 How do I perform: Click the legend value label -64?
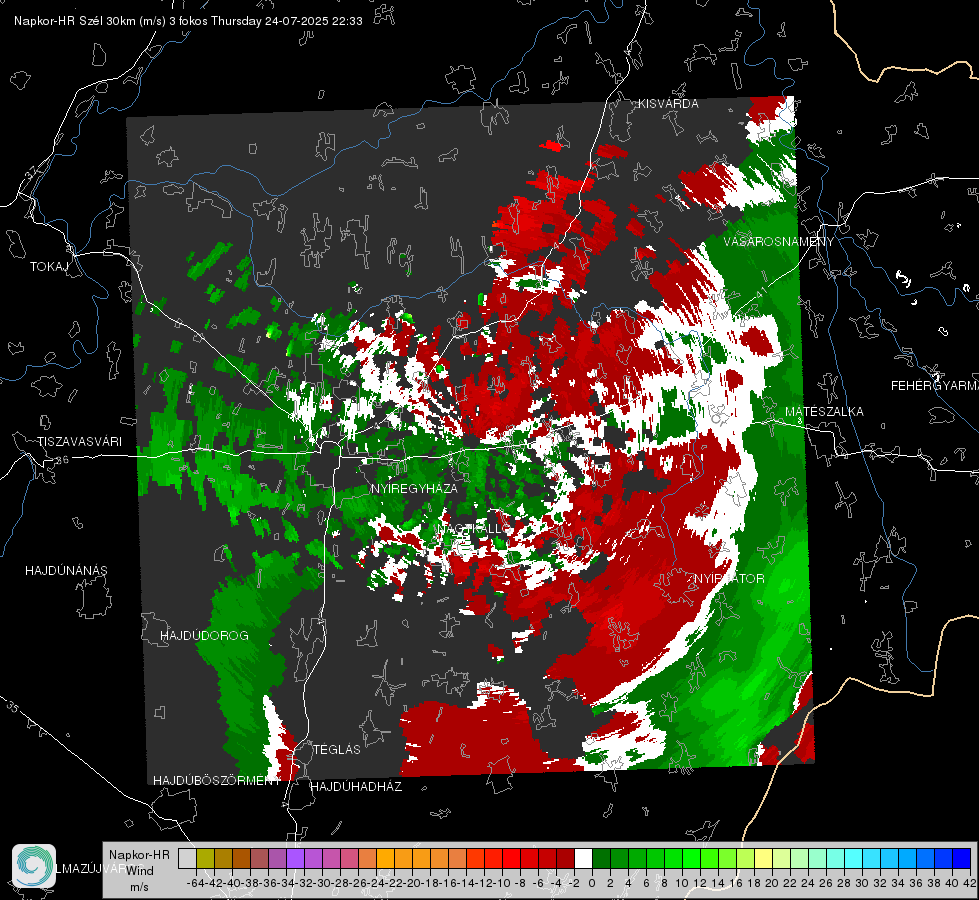pos(196,883)
